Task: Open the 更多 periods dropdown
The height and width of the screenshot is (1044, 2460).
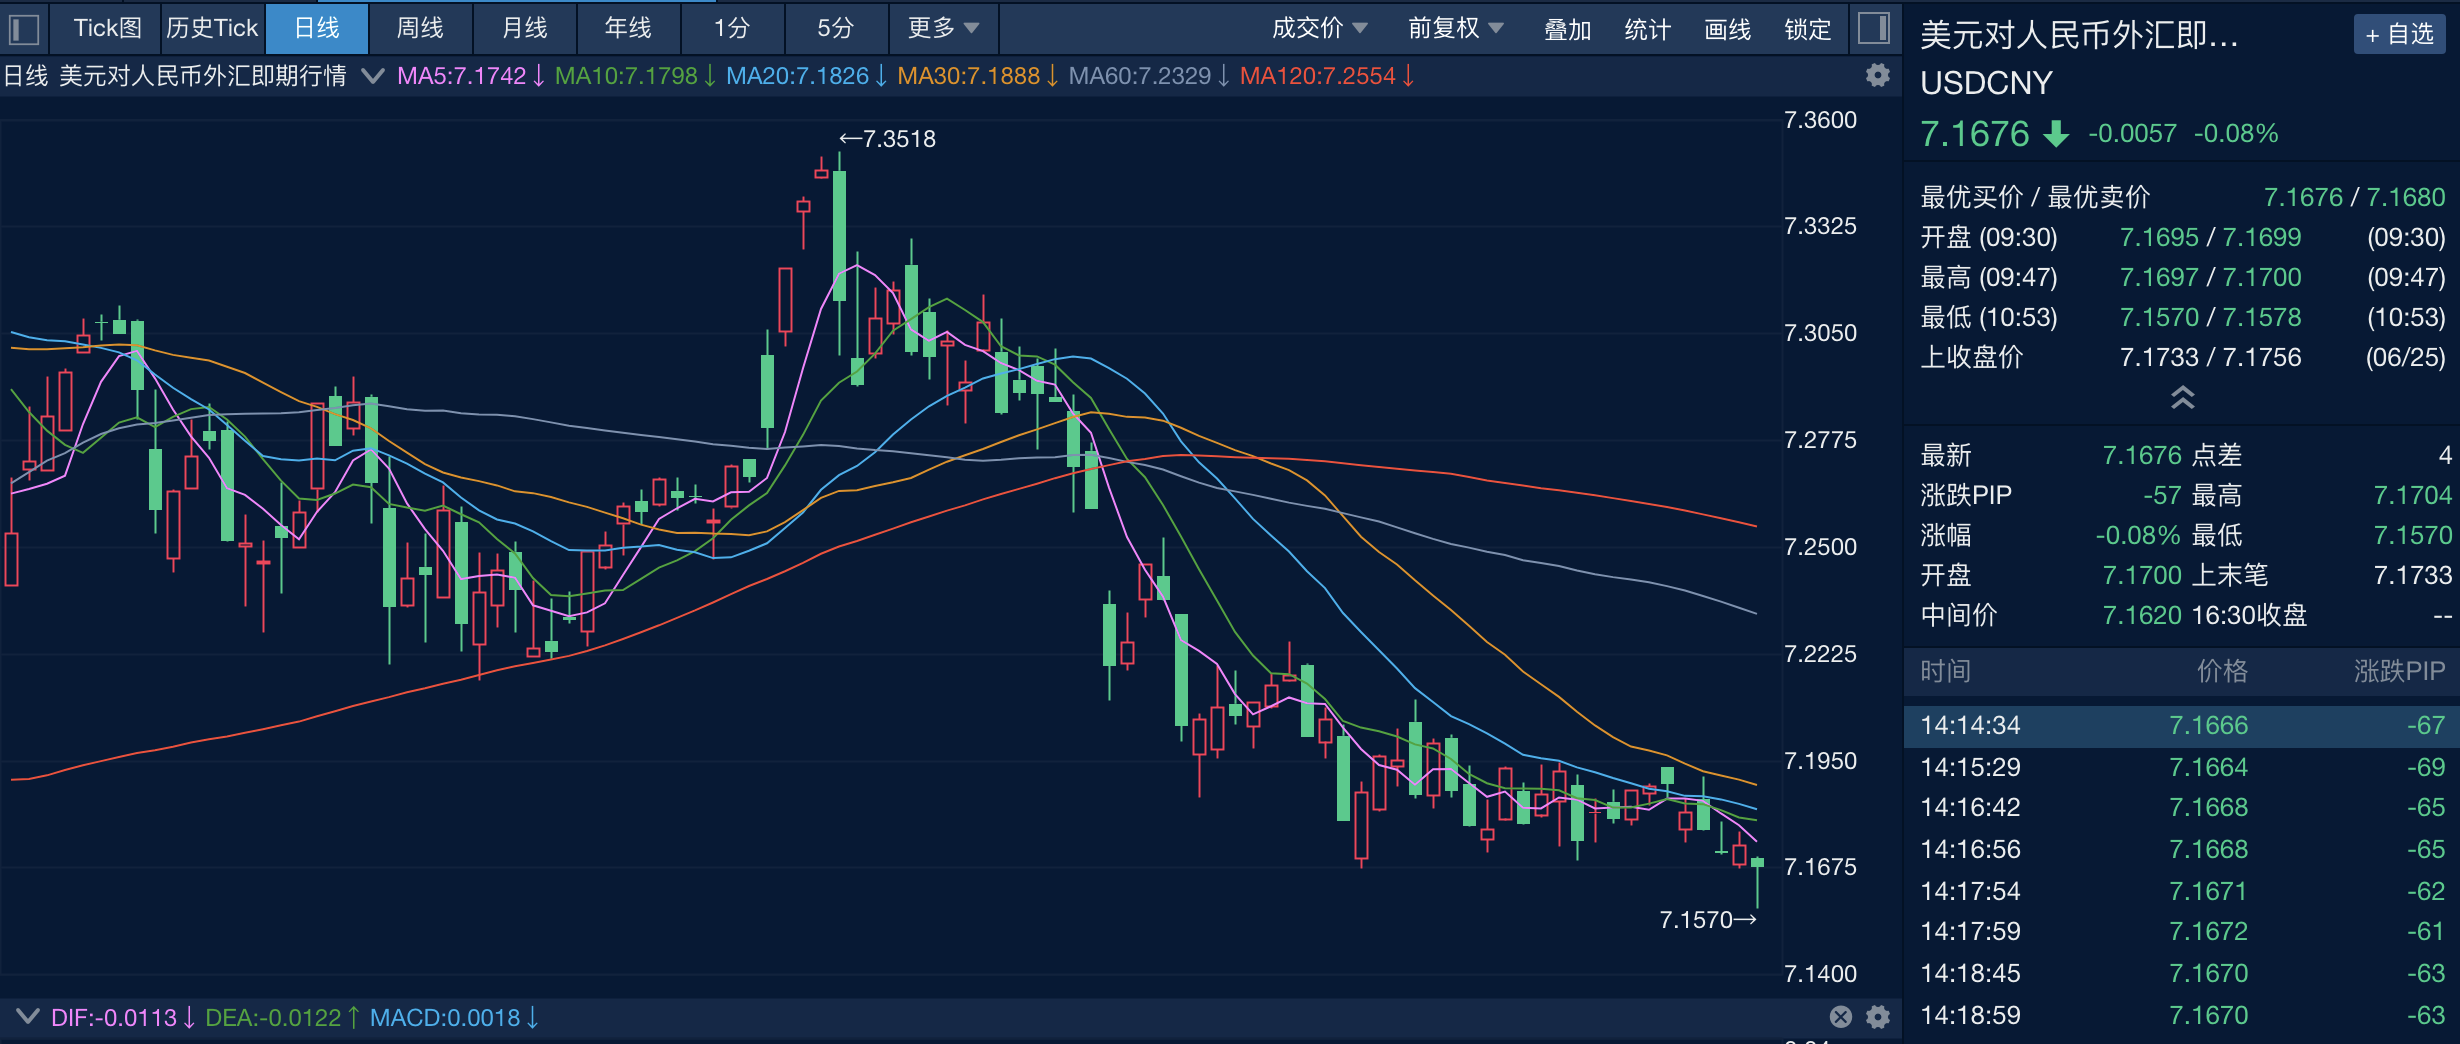Action: [x=941, y=28]
